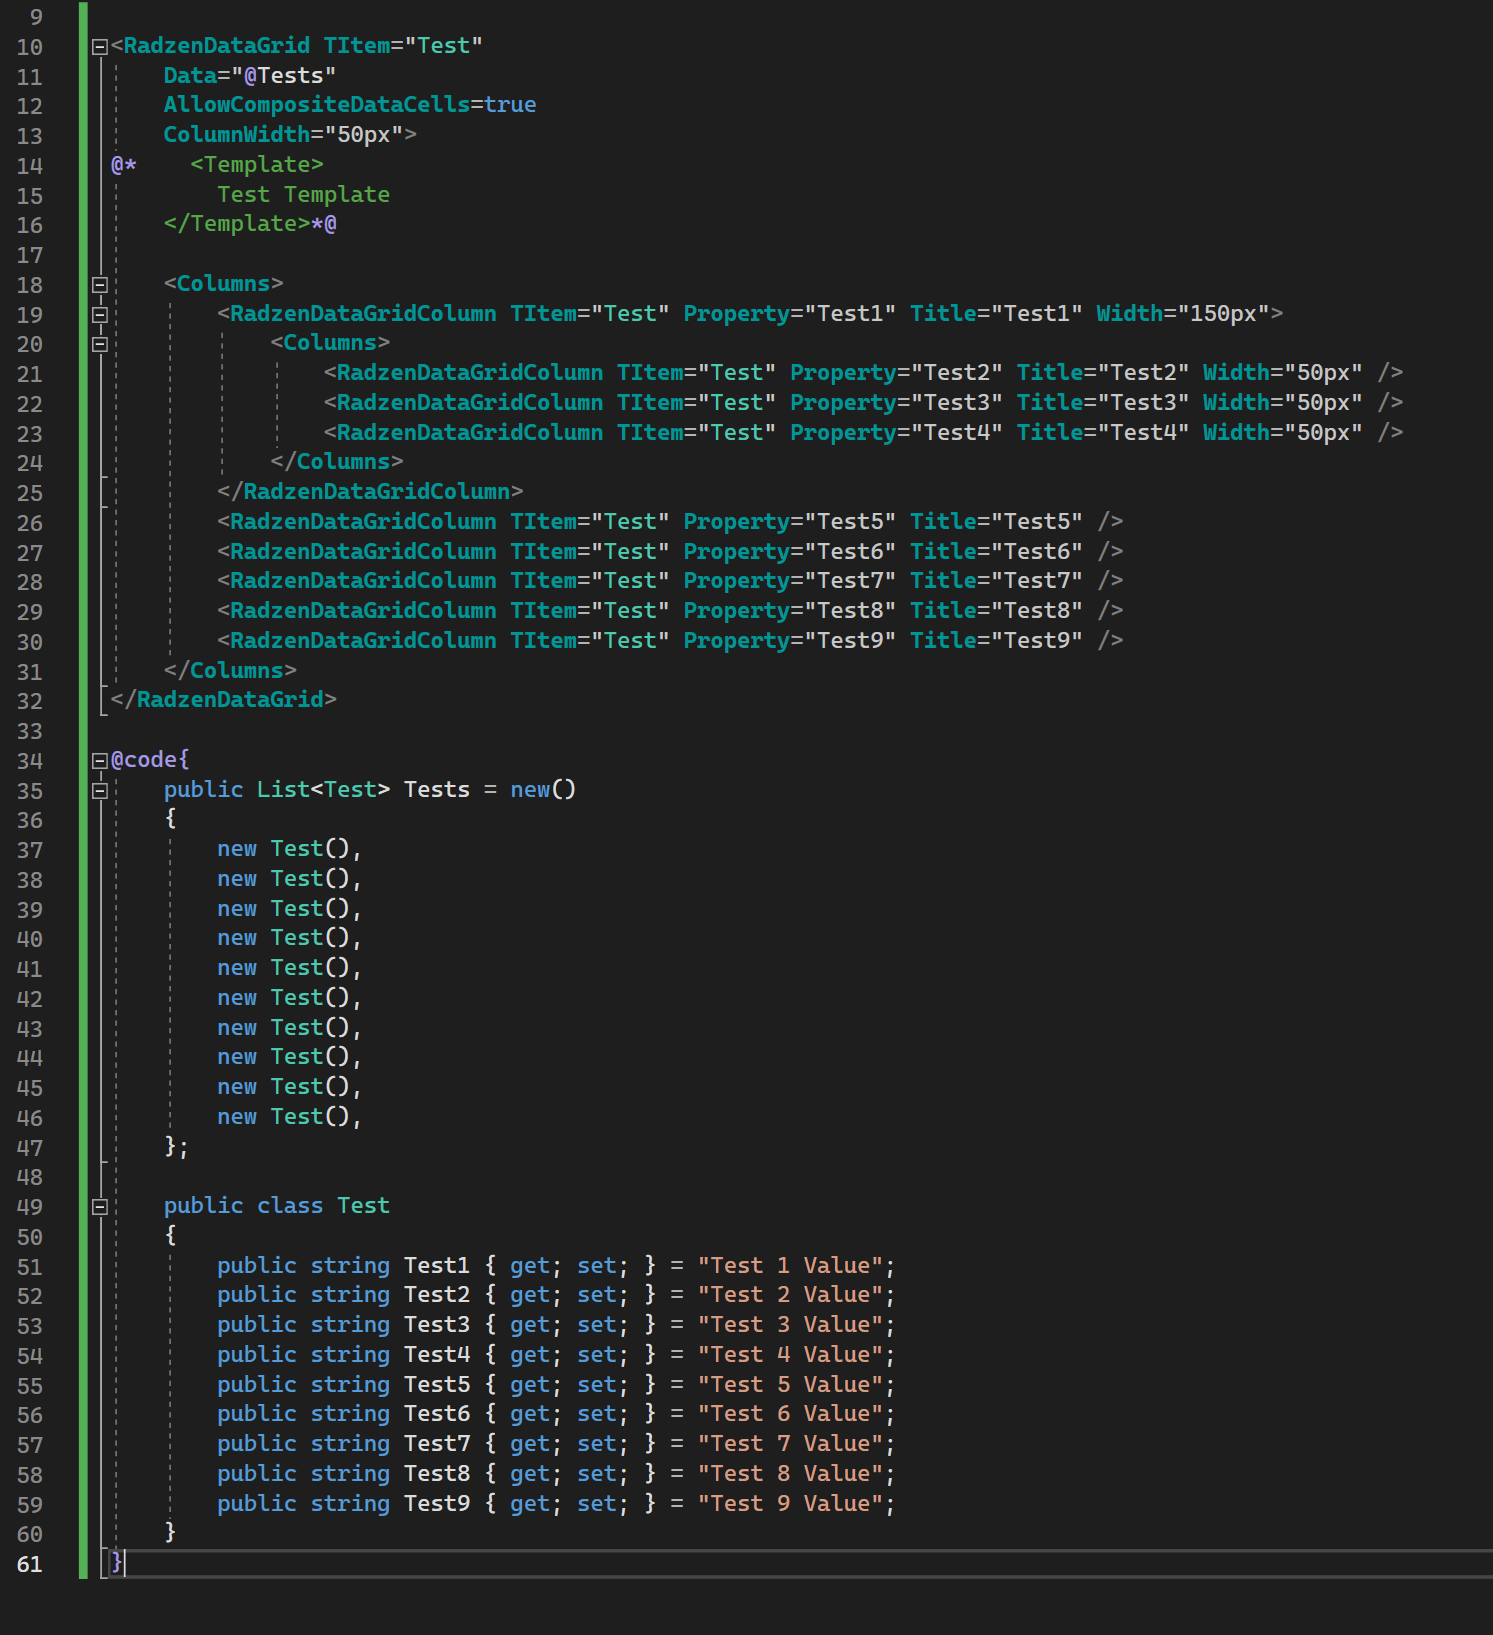Click the RadzenDataGrid opening tag name on line 10
Viewport: 1493px width, 1635px height.
217,46
